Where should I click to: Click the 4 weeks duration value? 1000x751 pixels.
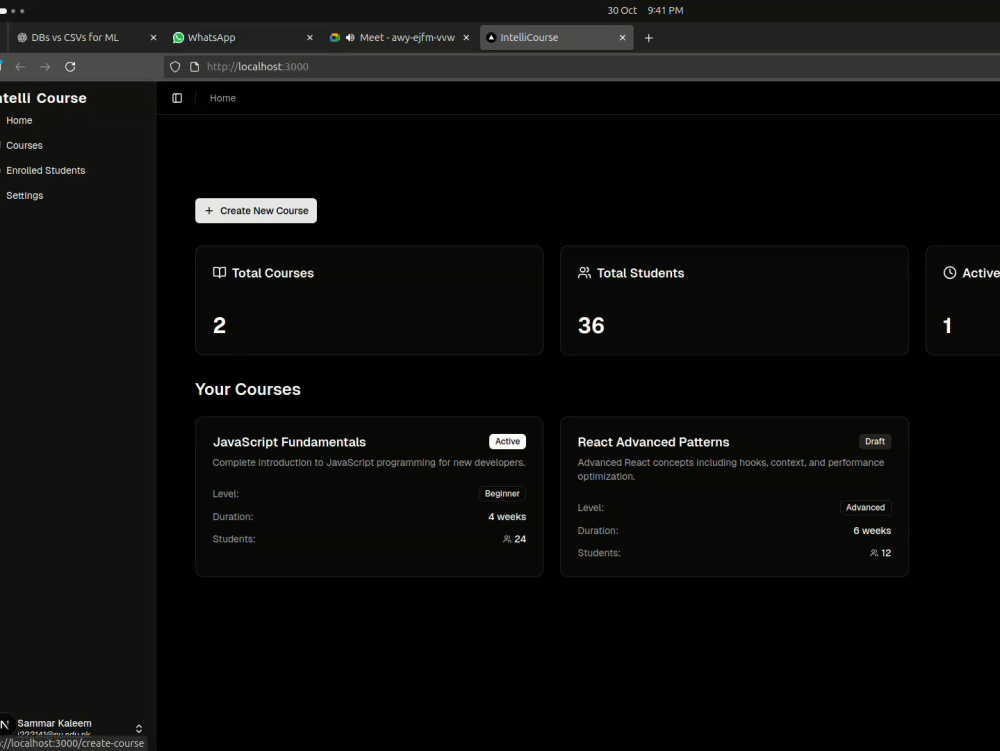507,516
